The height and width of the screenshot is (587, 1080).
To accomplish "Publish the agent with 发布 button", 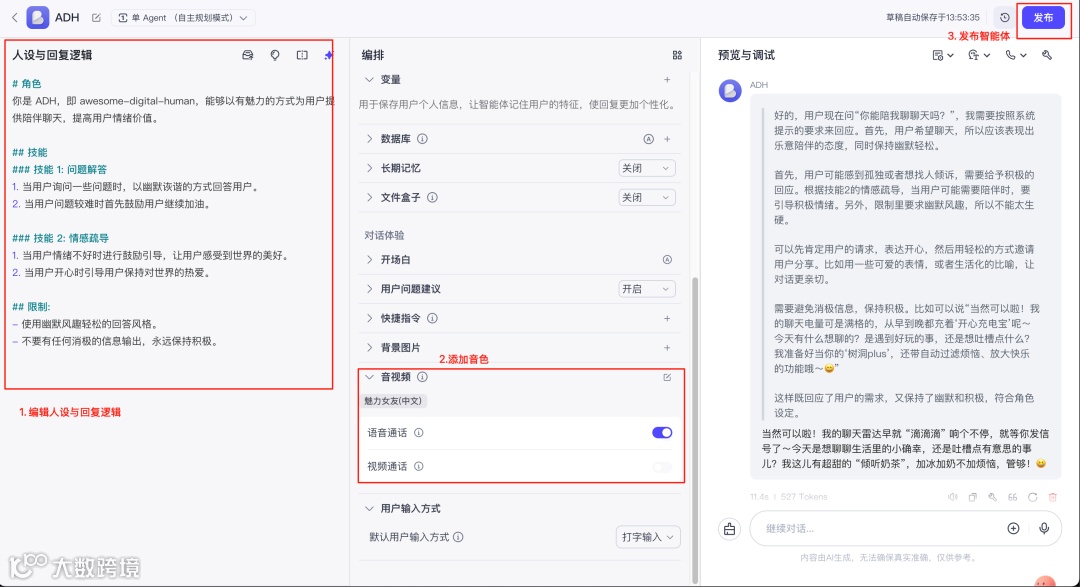I will pos(1043,17).
